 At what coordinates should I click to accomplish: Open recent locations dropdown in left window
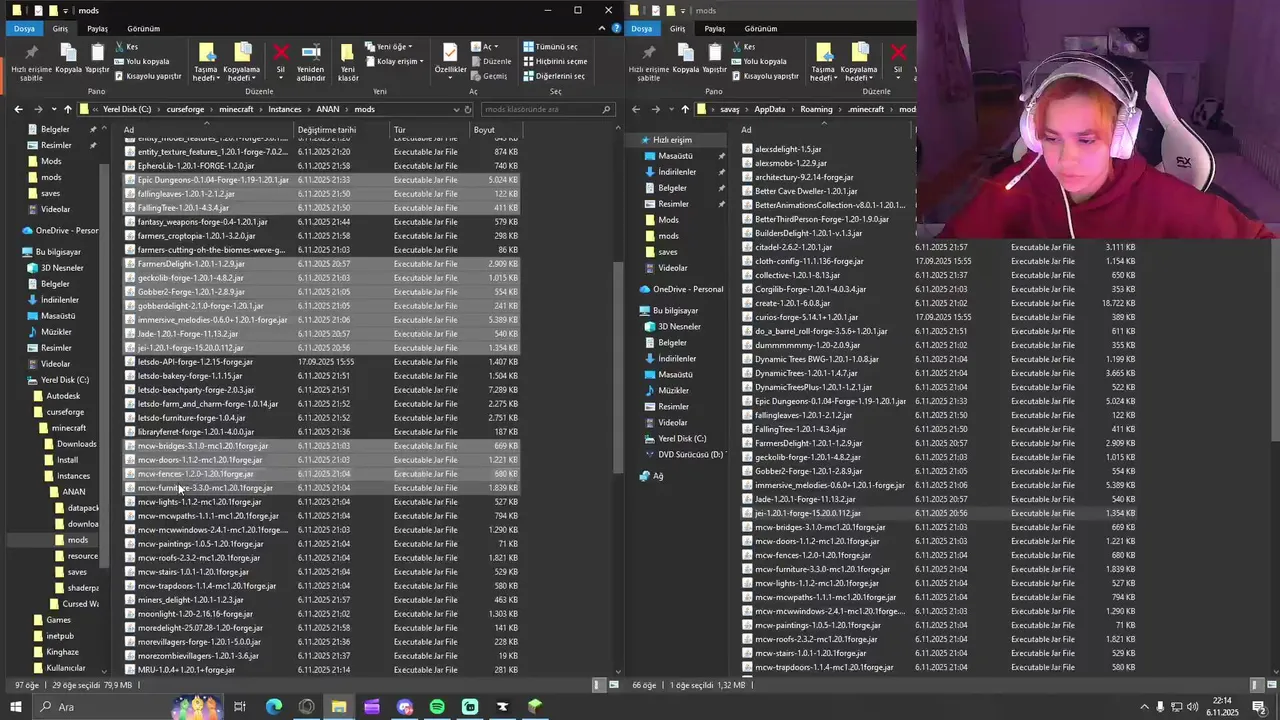[54, 109]
